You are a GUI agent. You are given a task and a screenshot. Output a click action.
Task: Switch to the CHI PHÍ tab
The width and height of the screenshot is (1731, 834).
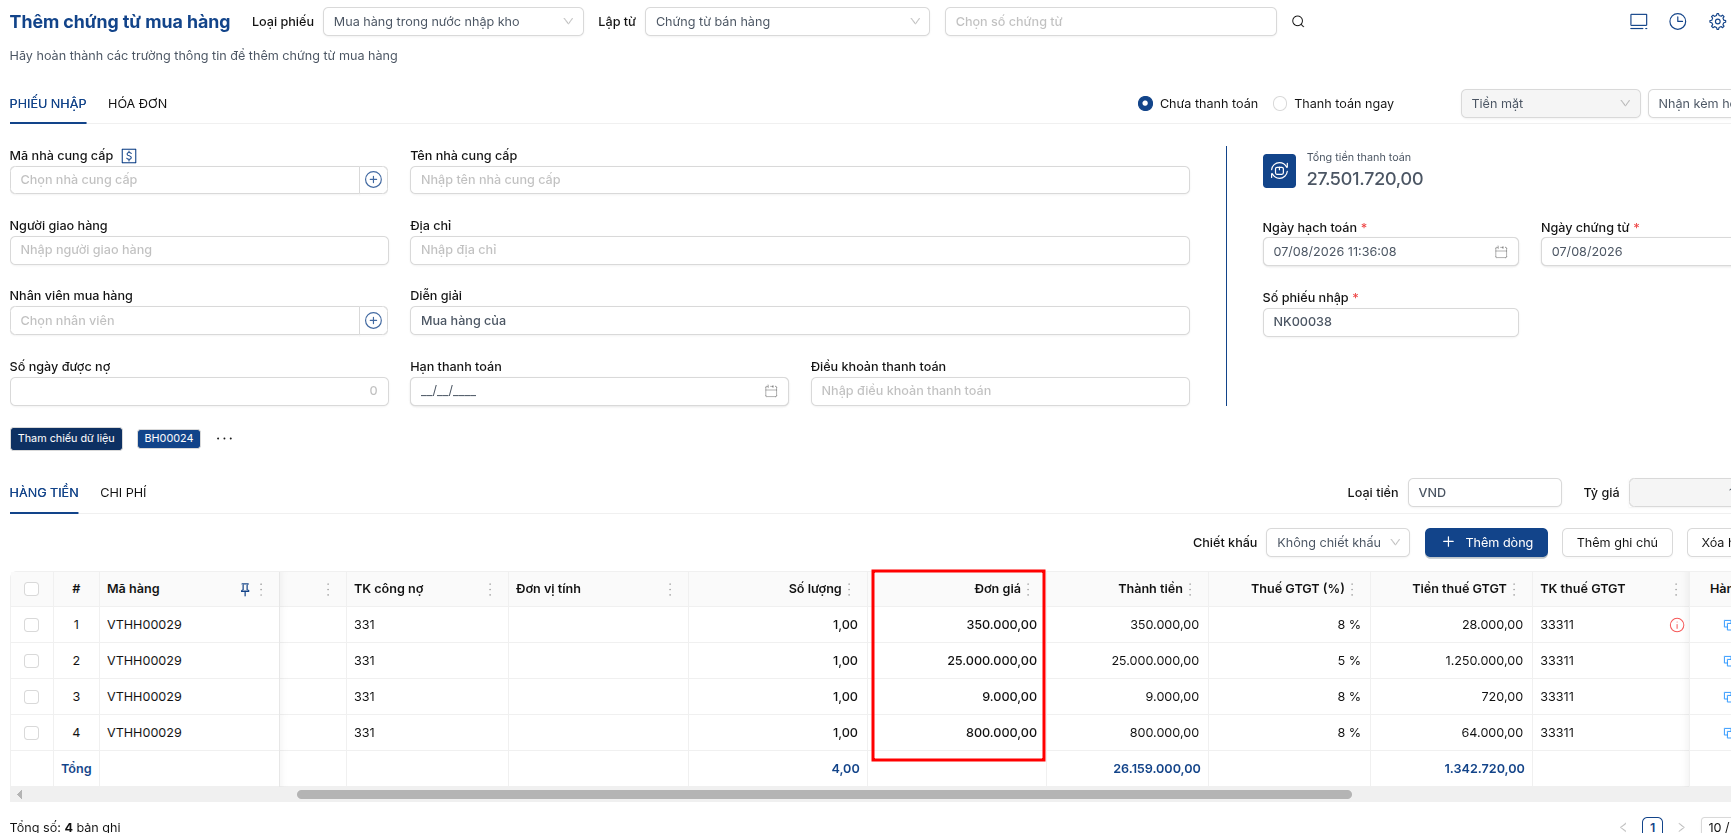(x=123, y=493)
